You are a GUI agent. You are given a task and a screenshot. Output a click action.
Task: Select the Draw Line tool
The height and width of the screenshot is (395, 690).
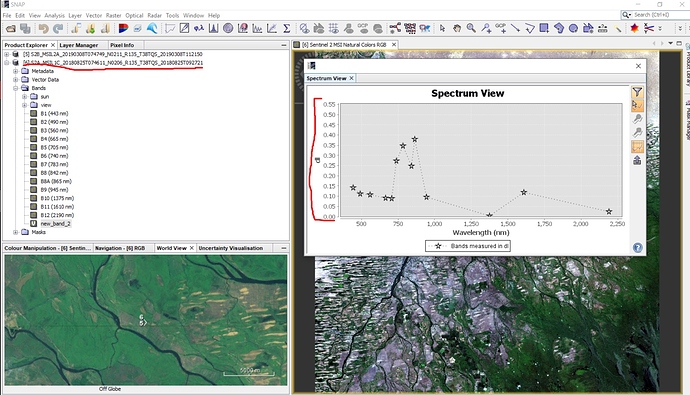click(x=515, y=29)
